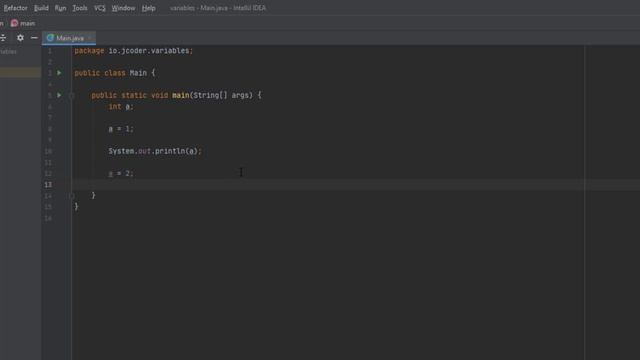Click the 'a = 1;' assignment

pos(121,129)
